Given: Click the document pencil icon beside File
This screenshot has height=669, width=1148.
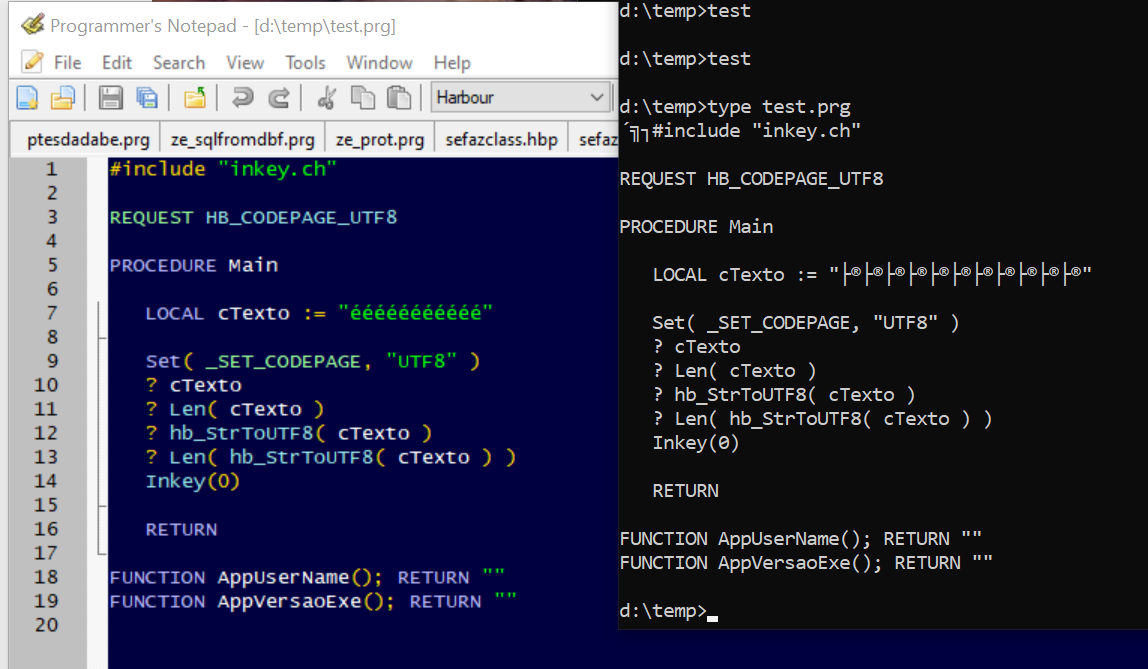Looking at the screenshot, I should click(31, 61).
